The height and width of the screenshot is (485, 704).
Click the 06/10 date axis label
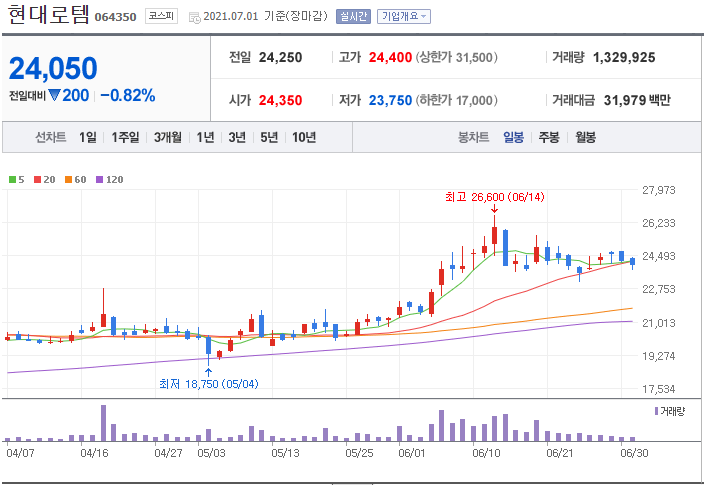[486, 453]
